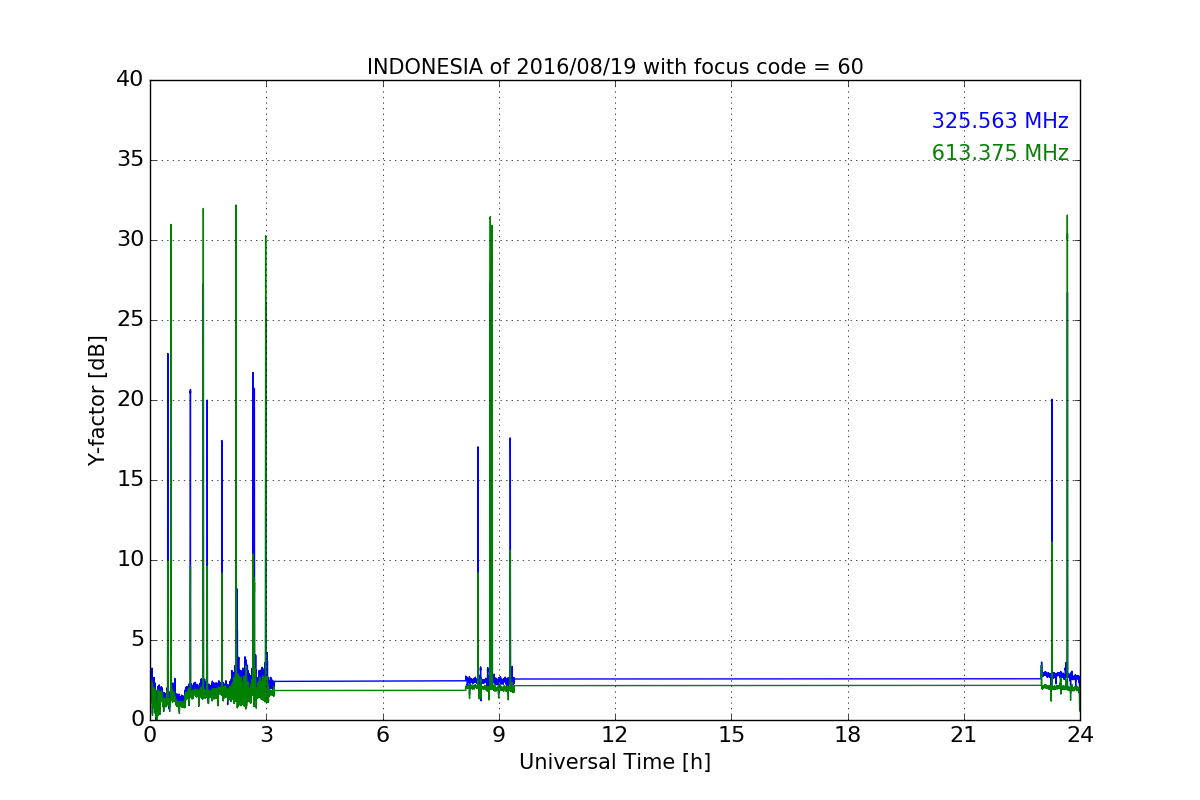The image size is (1200, 800).
Task: Click the plot title mentioning INDONESIA
Action: click(x=615, y=67)
